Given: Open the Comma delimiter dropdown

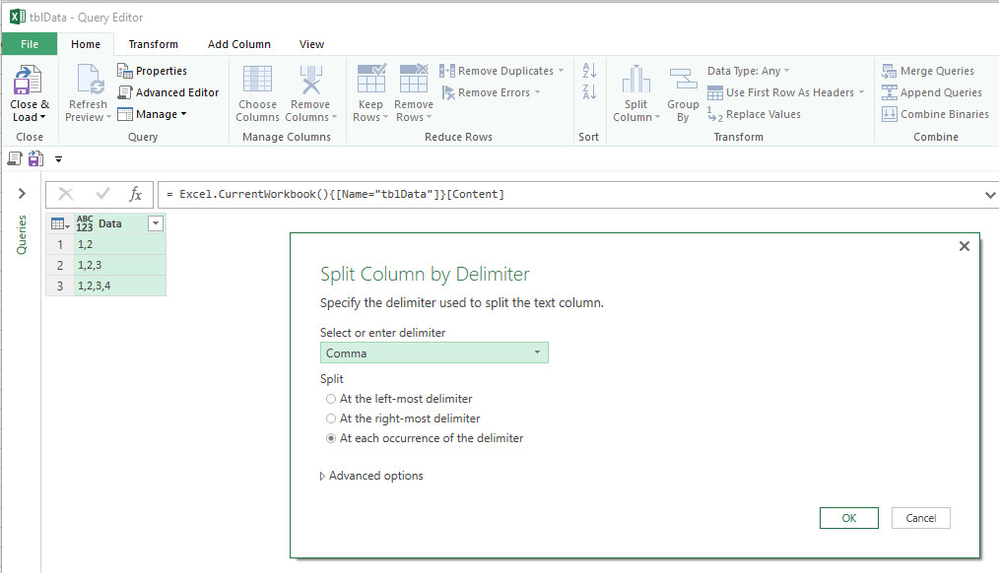Looking at the screenshot, I should tap(434, 352).
